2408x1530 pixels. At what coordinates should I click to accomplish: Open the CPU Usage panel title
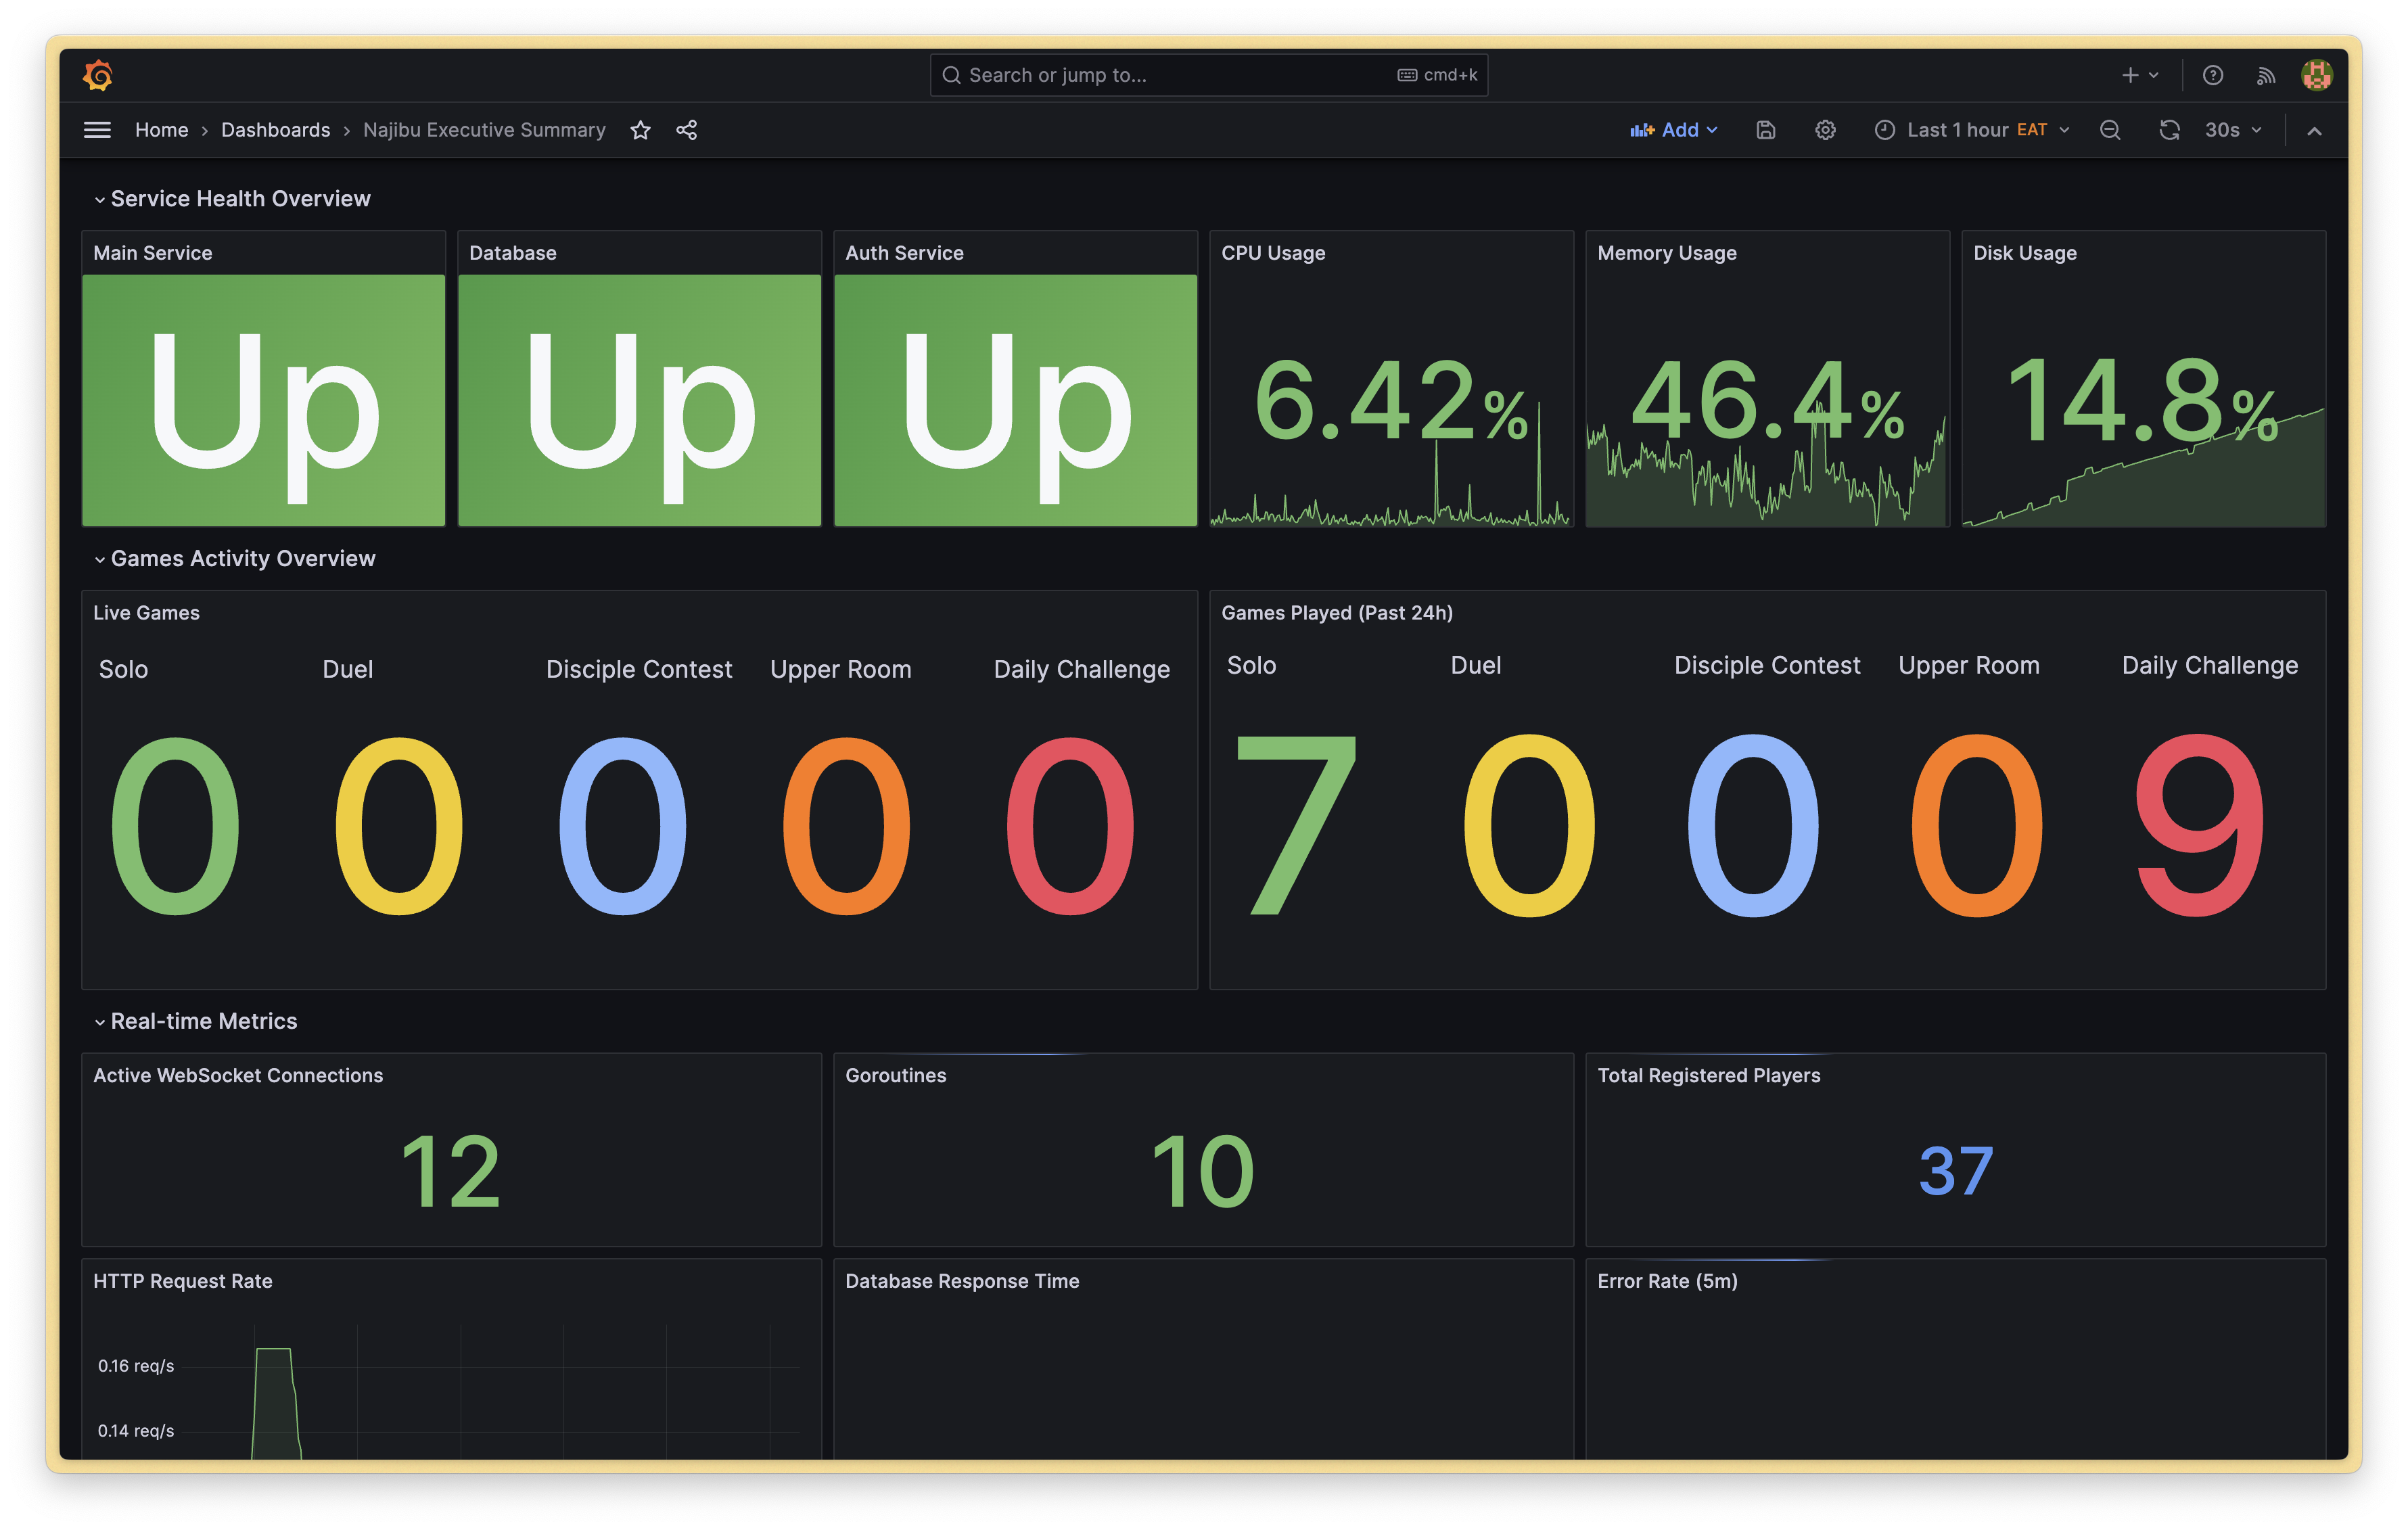1273,253
